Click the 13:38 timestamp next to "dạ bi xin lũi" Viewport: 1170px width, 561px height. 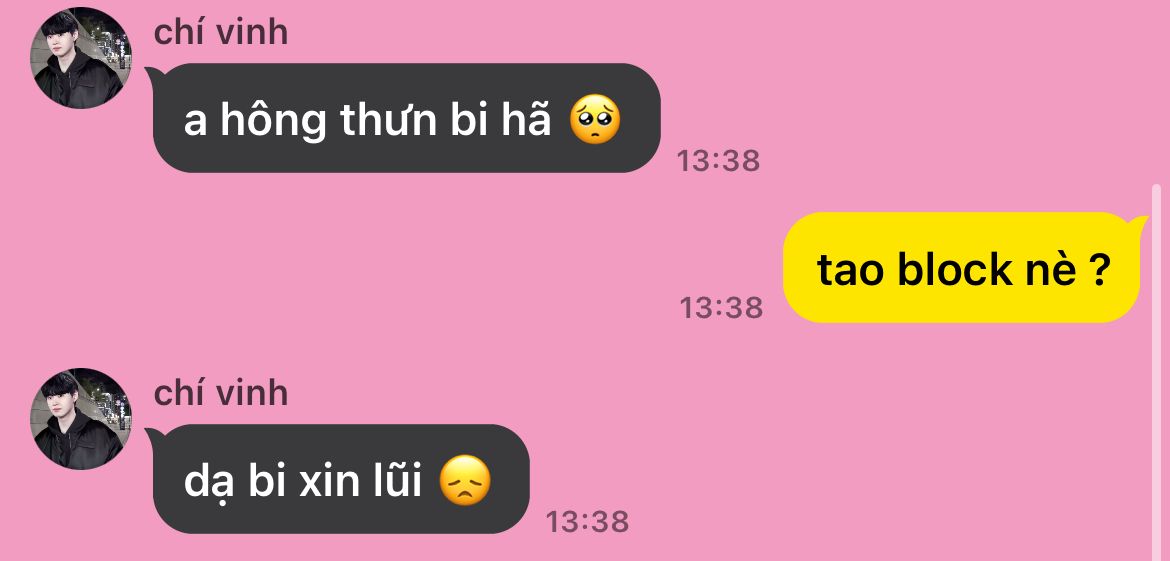[587, 521]
